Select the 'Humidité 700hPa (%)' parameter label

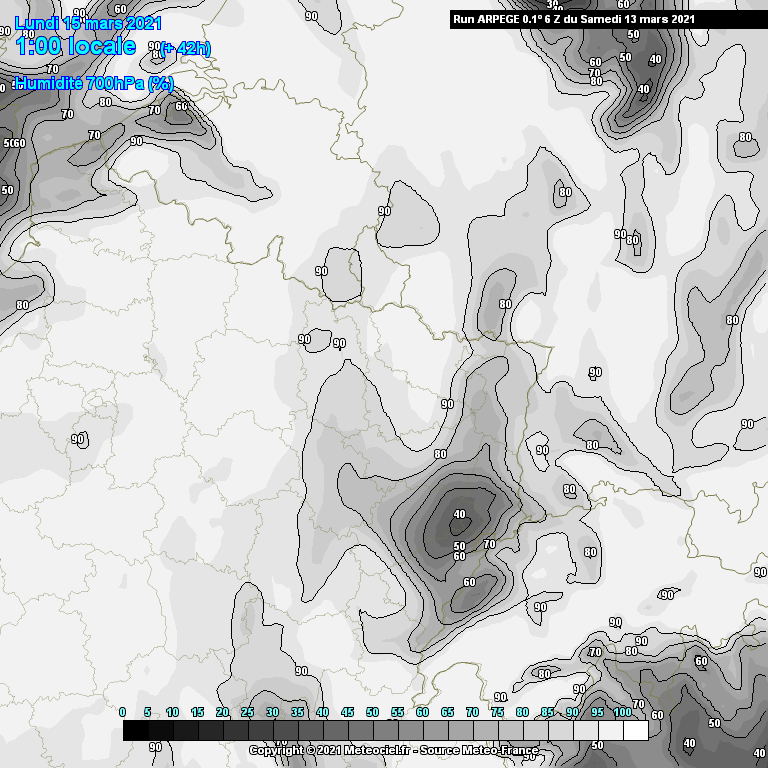[x=94, y=84]
